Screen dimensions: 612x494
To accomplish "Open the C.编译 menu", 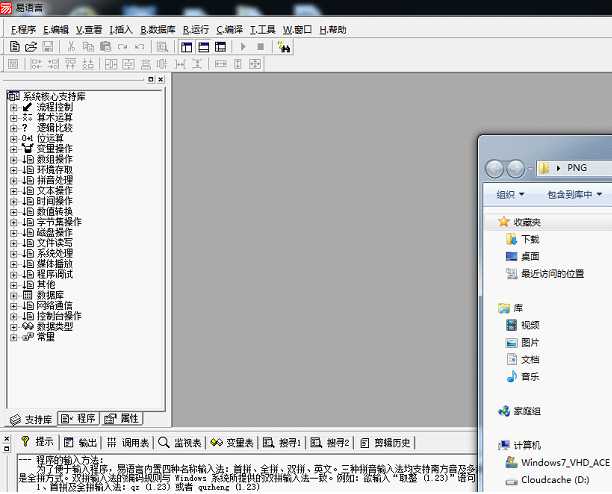I will (x=230, y=30).
